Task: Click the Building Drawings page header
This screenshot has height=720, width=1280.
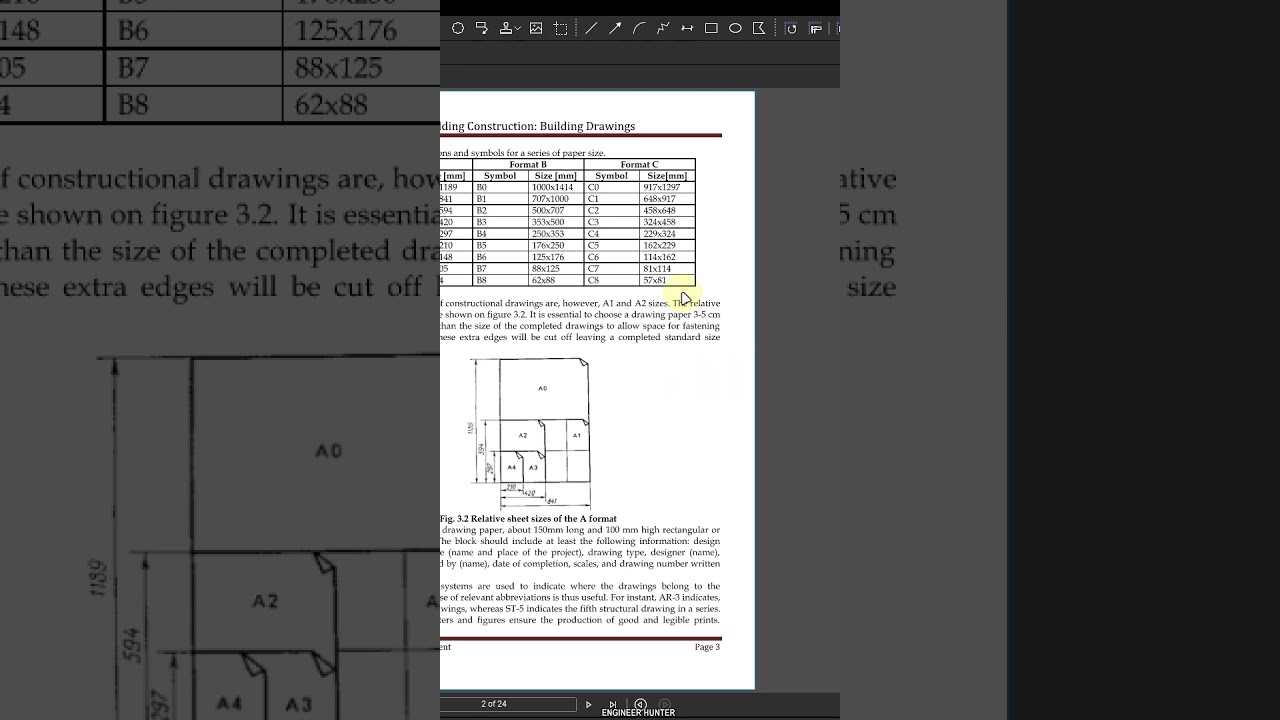Action: click(x=538, y=127)
